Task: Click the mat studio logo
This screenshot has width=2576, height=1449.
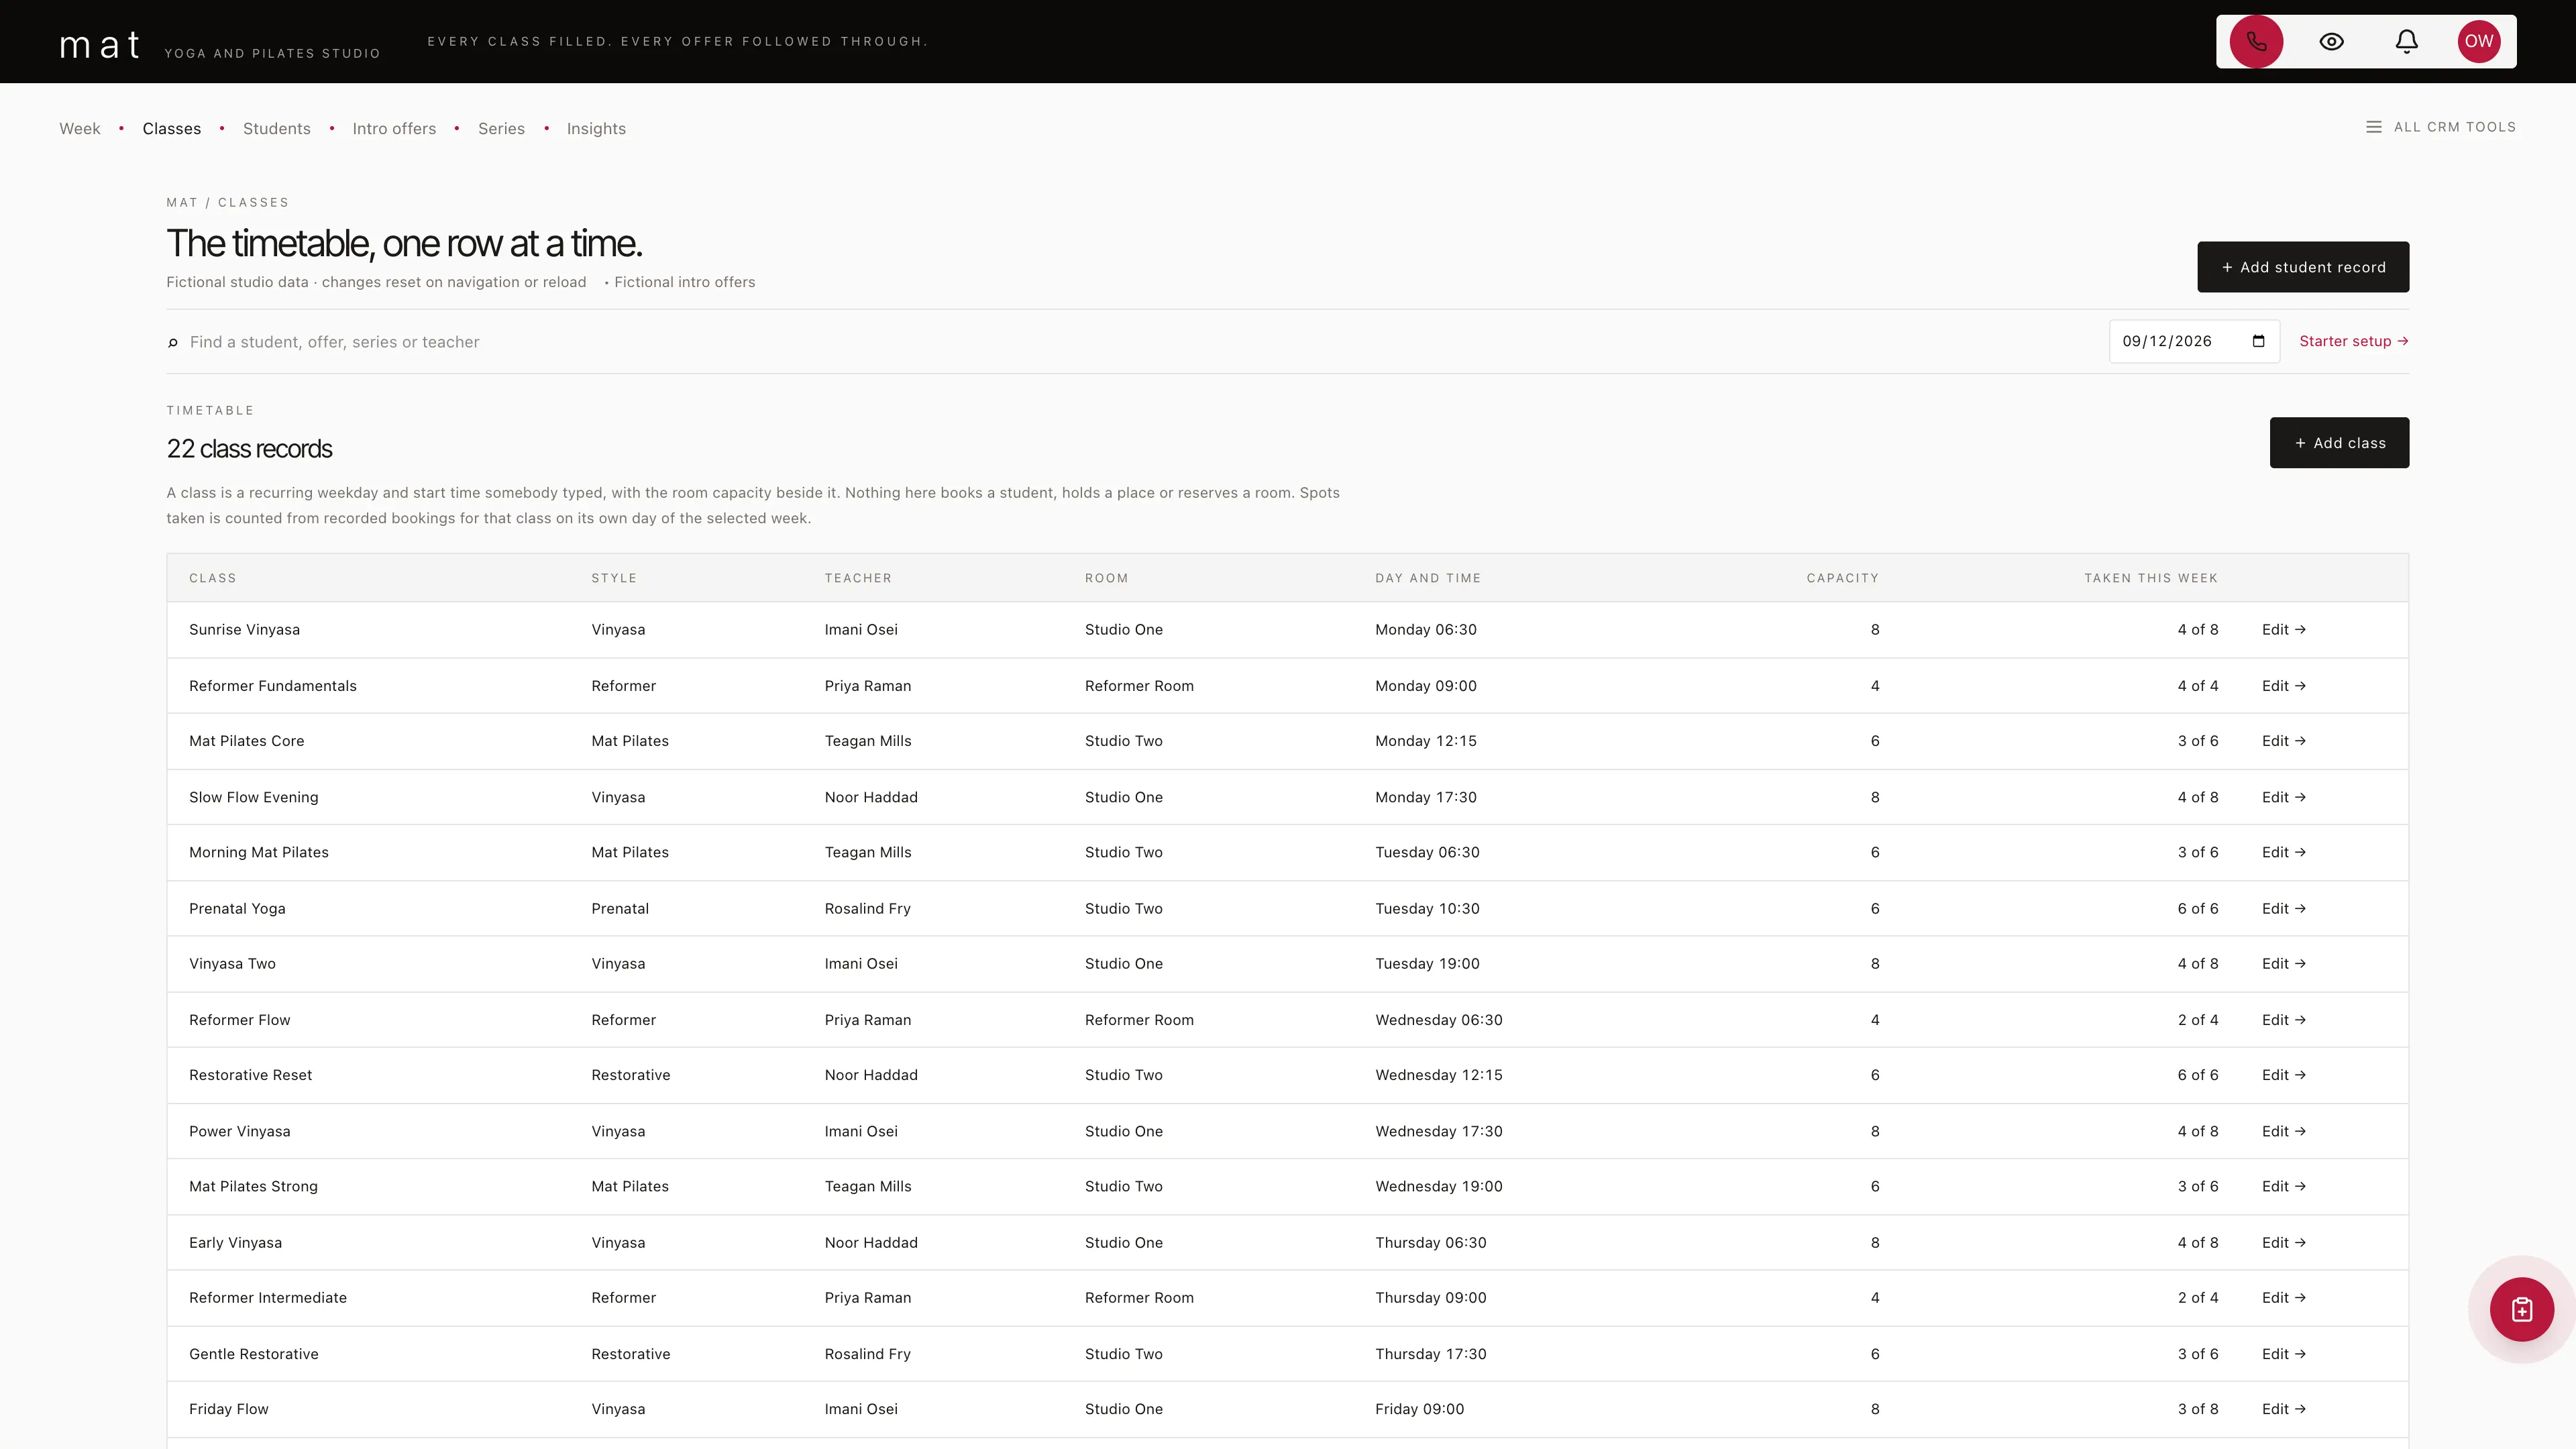Action: (x=100, y=44)
